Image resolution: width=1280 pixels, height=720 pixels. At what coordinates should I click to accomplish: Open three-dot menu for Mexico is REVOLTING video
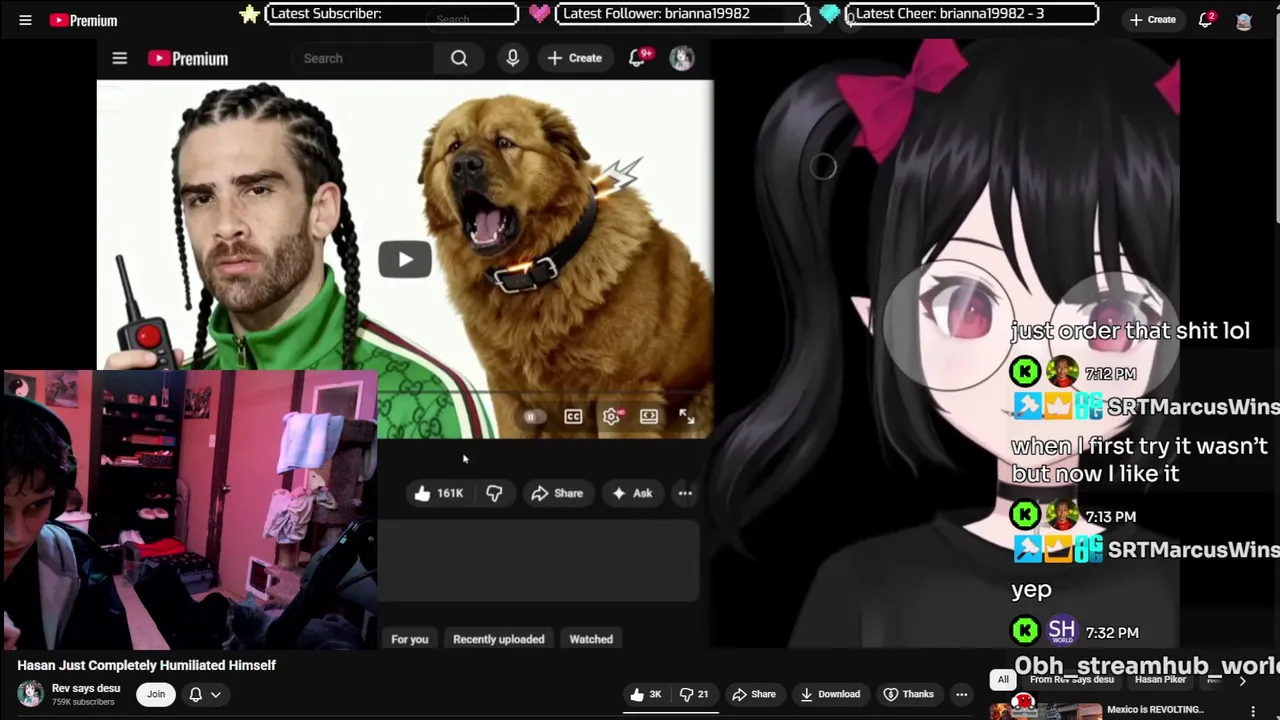[x=1253, y=710]
